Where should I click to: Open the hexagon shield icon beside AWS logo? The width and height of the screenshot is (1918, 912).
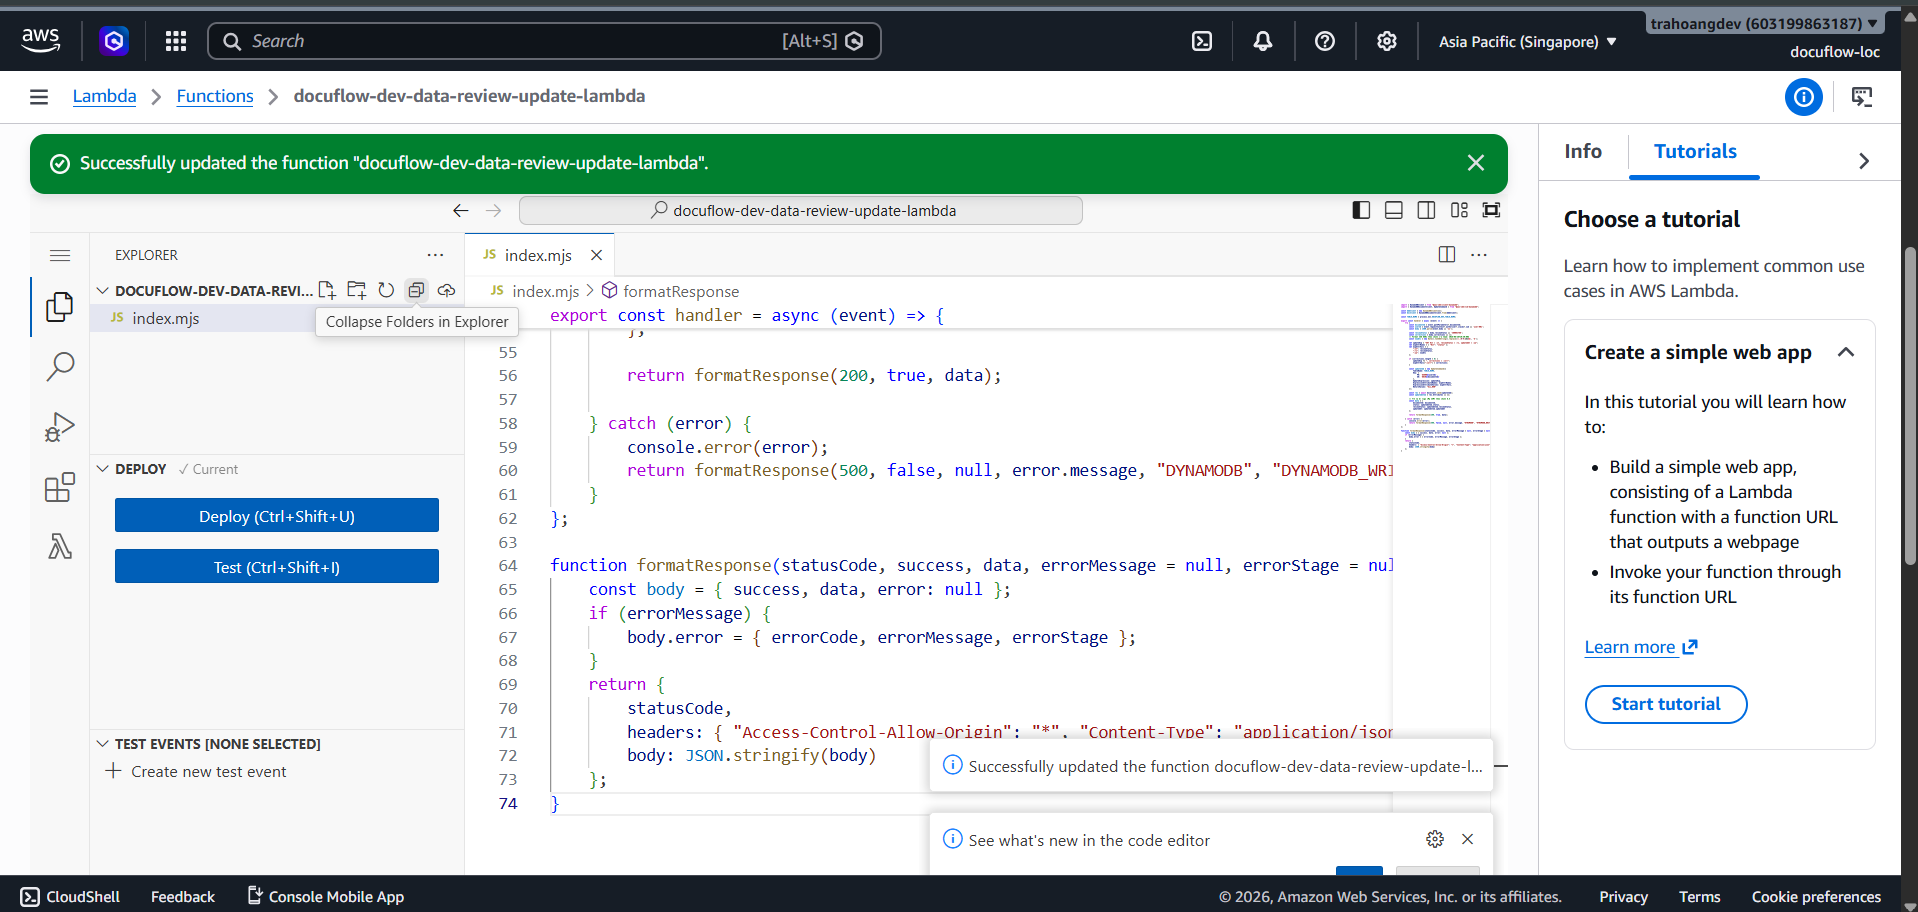[114, 41]
